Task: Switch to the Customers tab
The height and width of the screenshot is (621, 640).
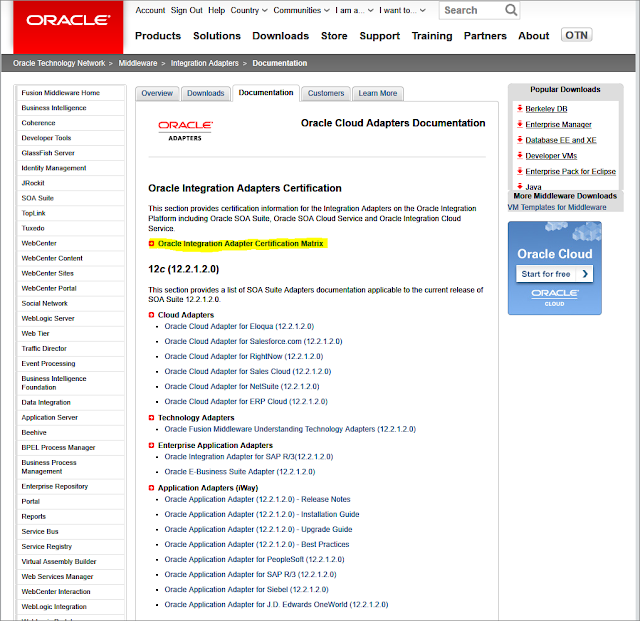Action: 326,93
